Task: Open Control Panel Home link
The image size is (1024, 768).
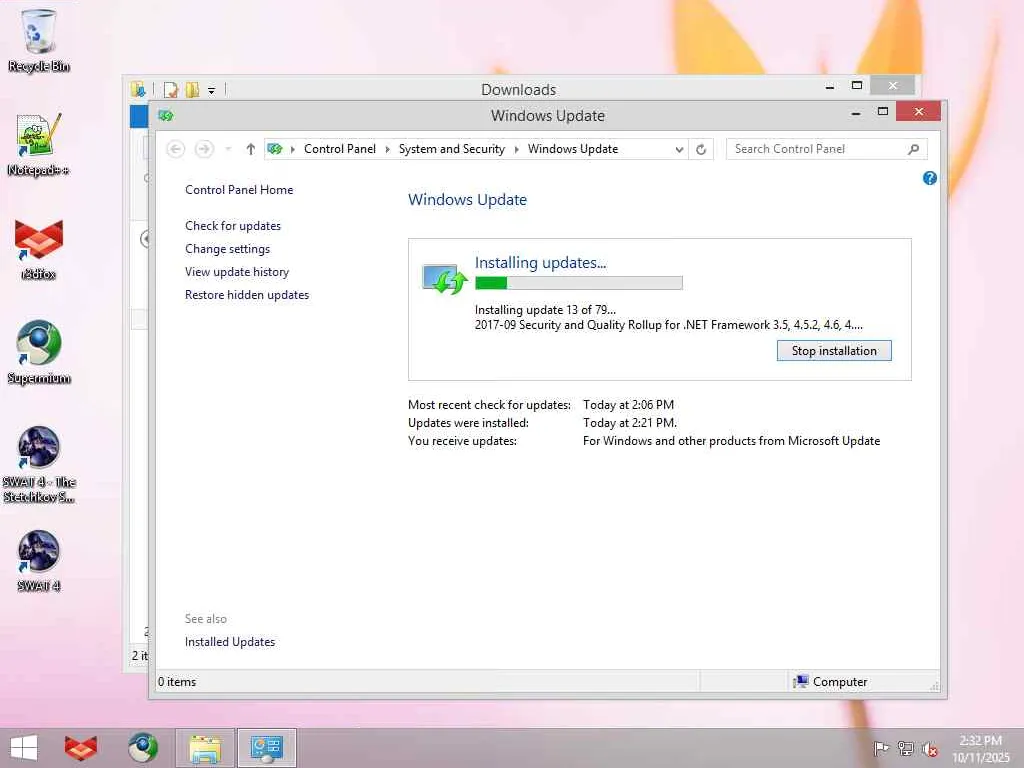Action: click(x=239, y=190)
